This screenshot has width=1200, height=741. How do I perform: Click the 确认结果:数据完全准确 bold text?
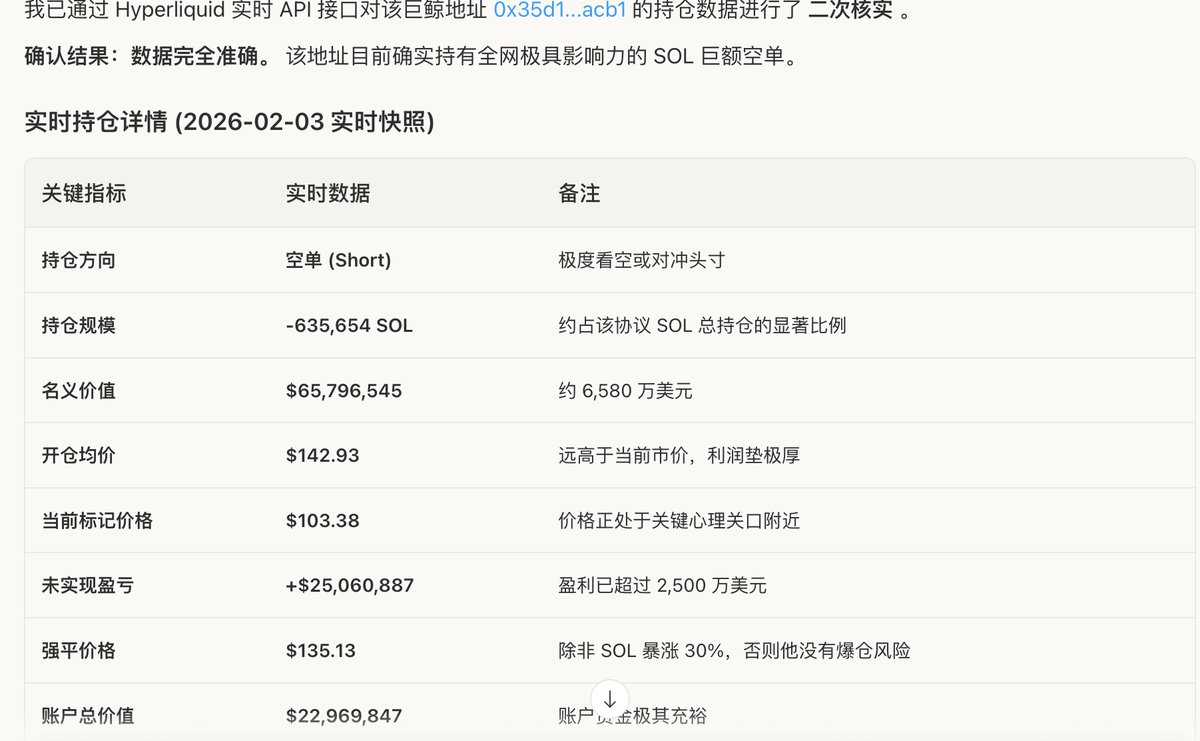click(148, 55)
